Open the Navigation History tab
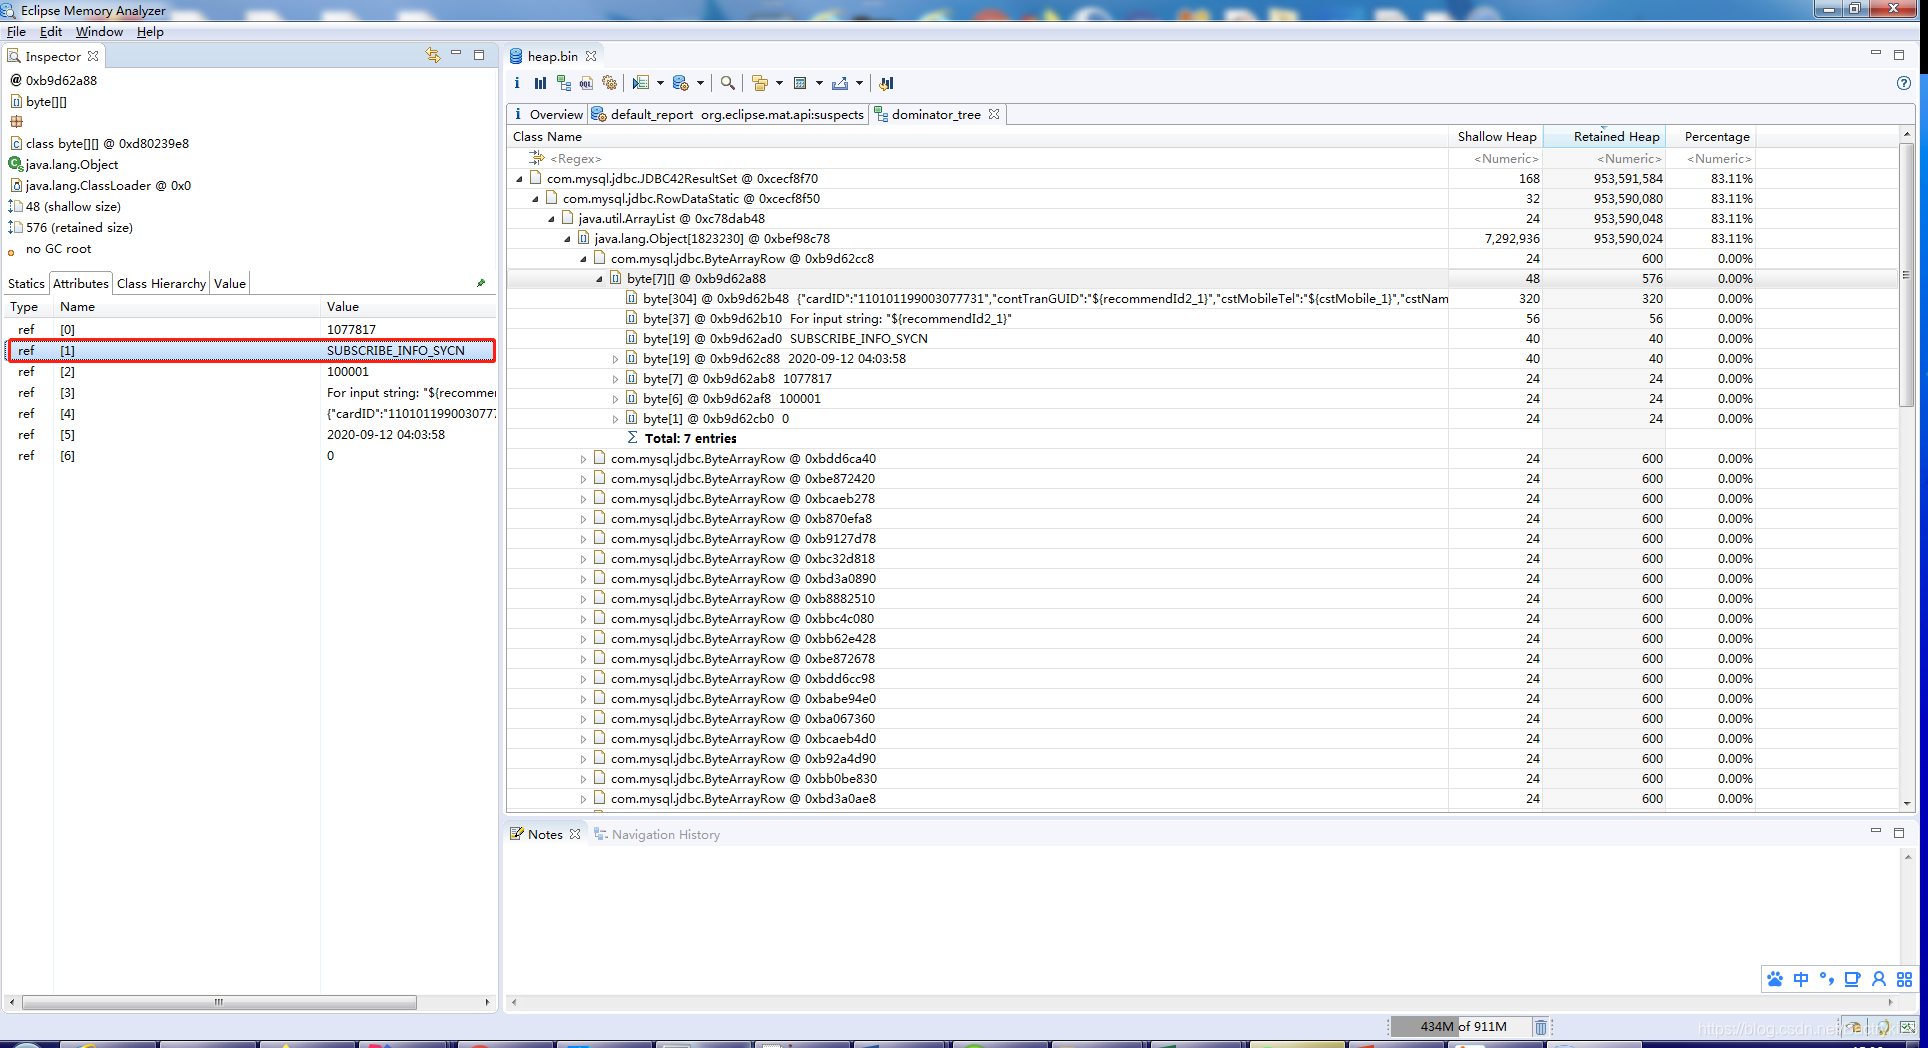Viewport: 1928px width, 1048px height. point(657,834)
